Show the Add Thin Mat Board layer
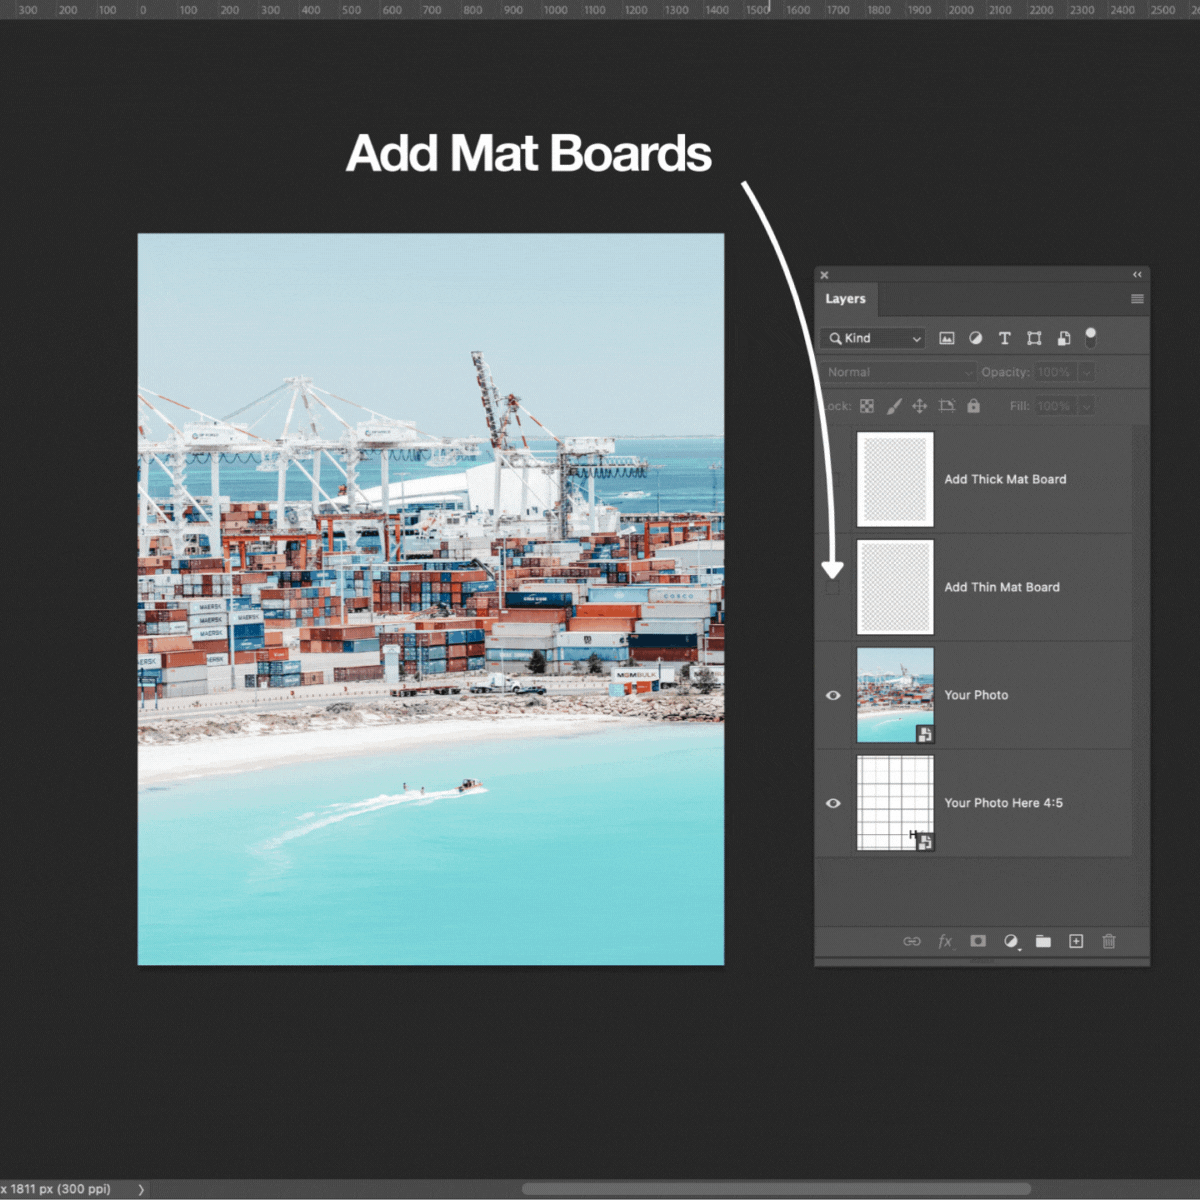The image size is (1200, 1200). (x=833, y=588)
